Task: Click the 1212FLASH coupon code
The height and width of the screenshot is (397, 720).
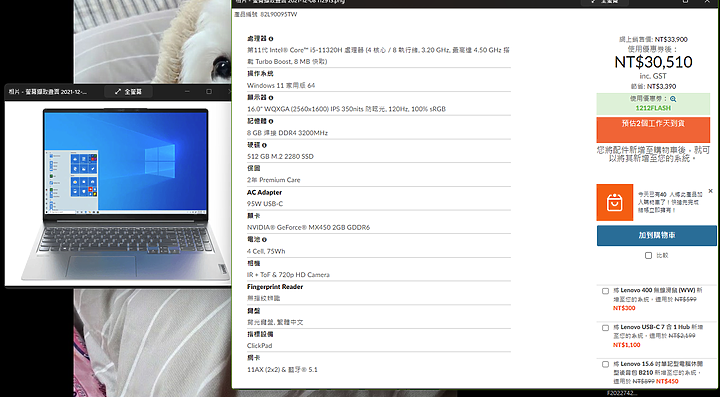Action: click(653, 108)
